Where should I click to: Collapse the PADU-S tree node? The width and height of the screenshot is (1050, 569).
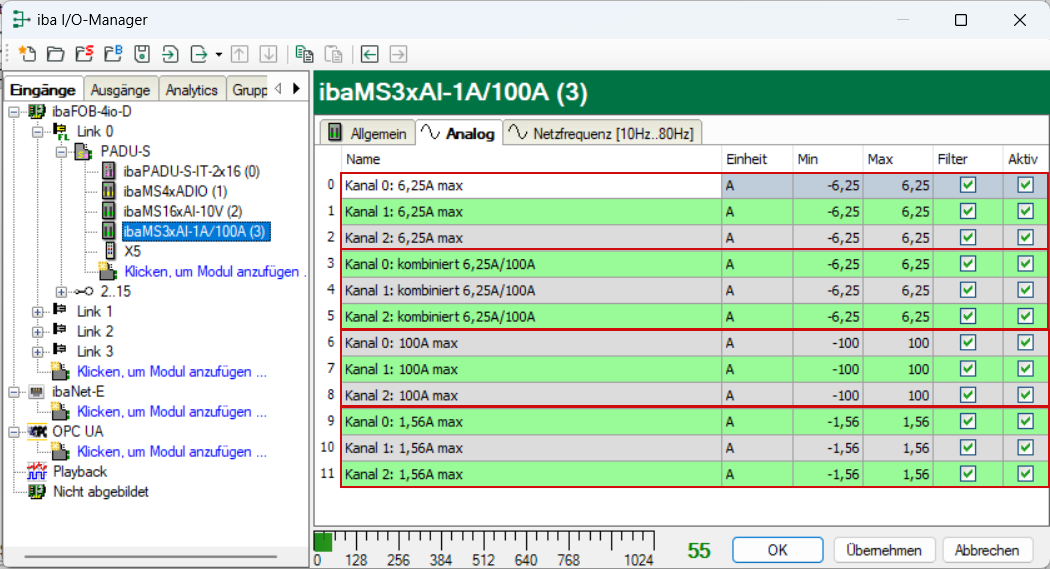58,151
